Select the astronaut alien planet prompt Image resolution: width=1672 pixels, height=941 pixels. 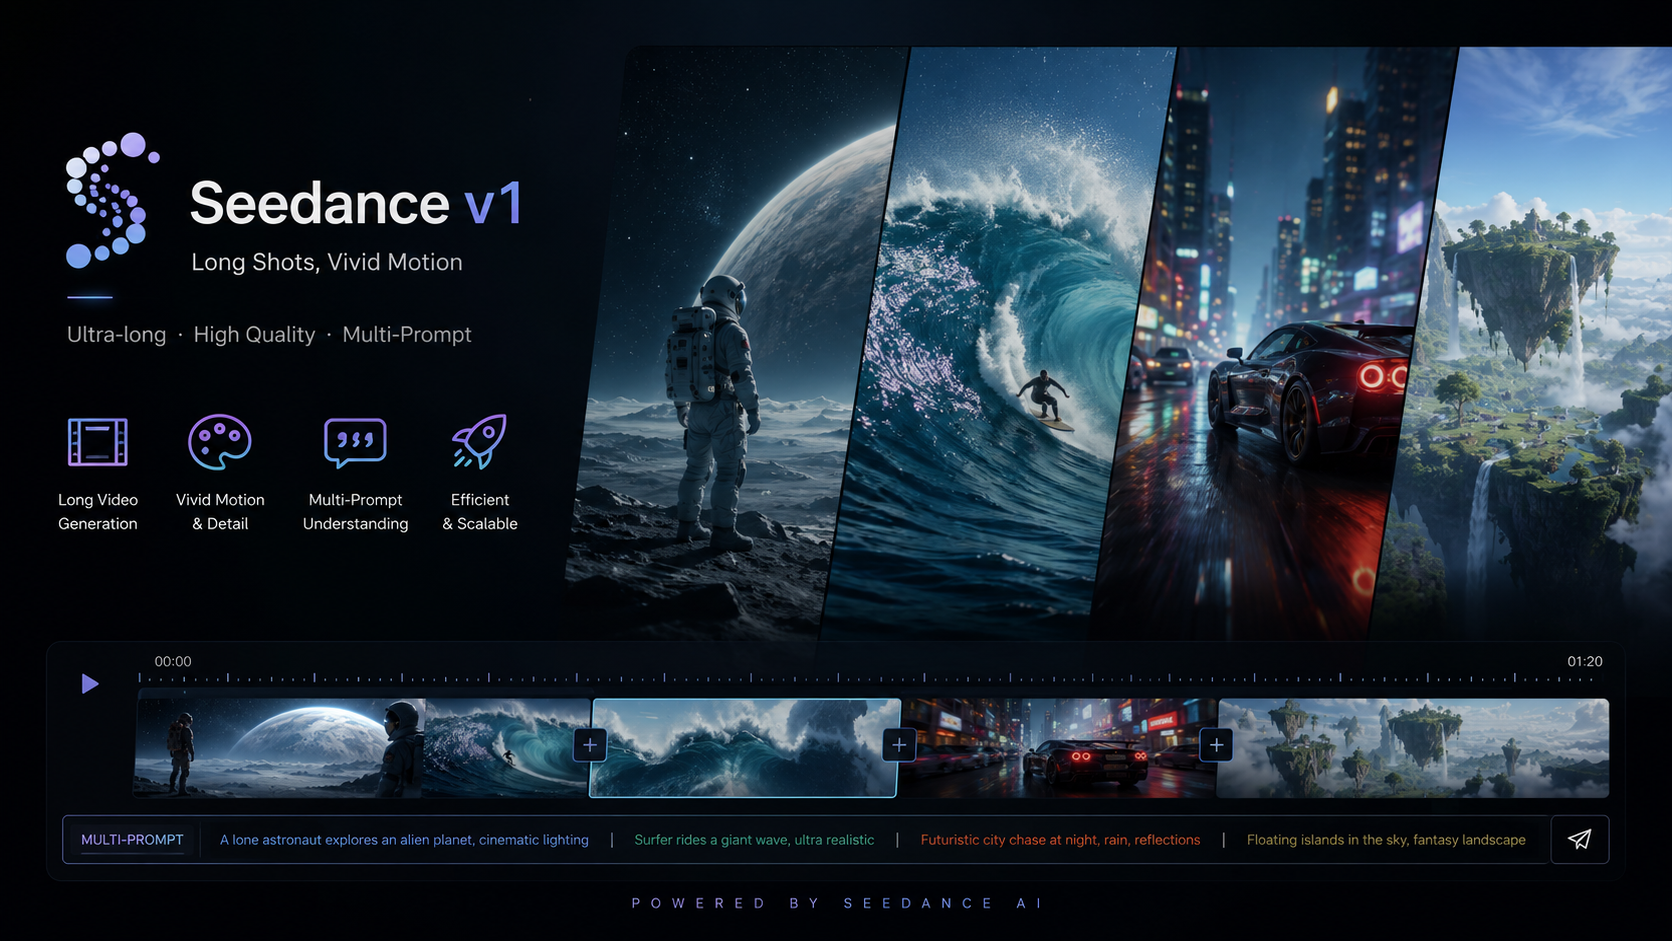pos(404,840)
